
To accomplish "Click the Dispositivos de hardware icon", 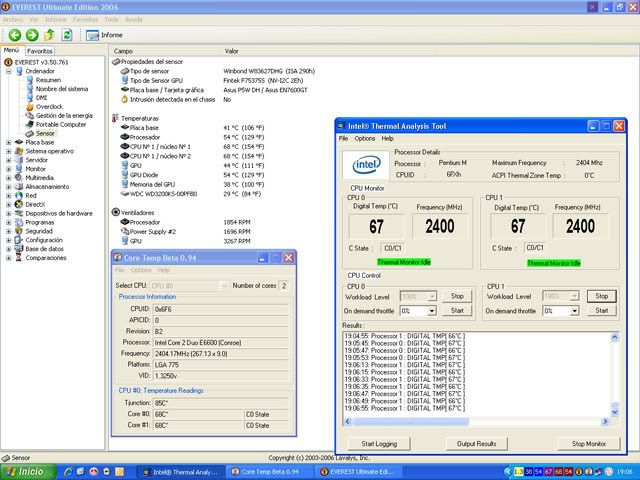I will point(19,213).
